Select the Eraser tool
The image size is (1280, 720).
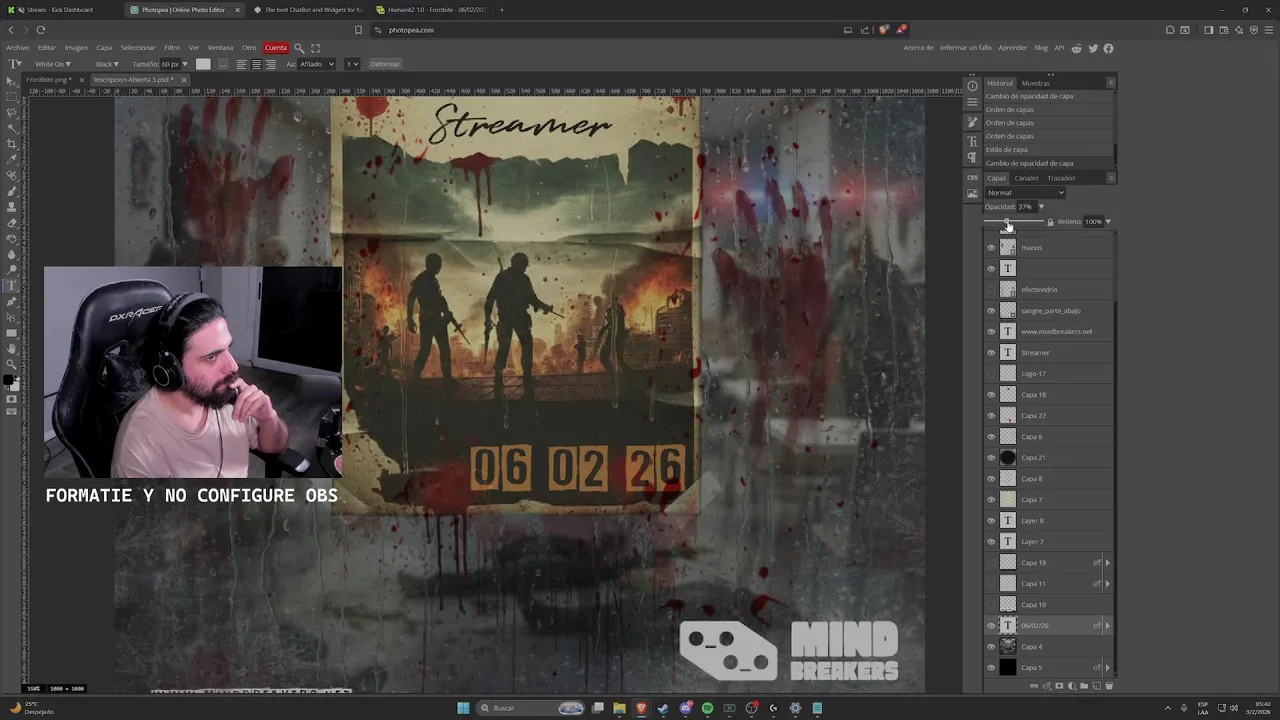11,222
